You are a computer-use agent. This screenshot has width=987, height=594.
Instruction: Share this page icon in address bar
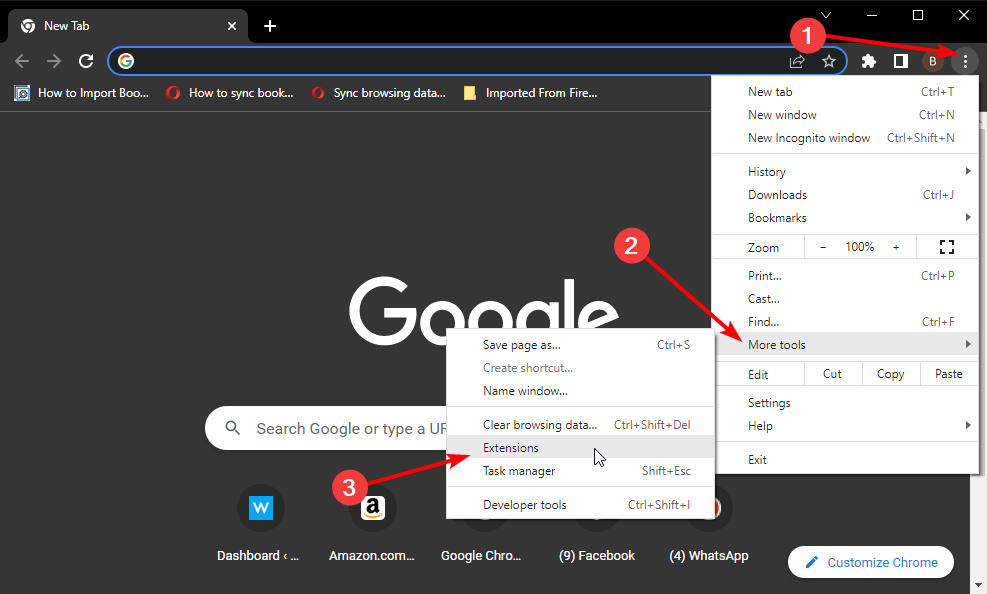(797, 61)
